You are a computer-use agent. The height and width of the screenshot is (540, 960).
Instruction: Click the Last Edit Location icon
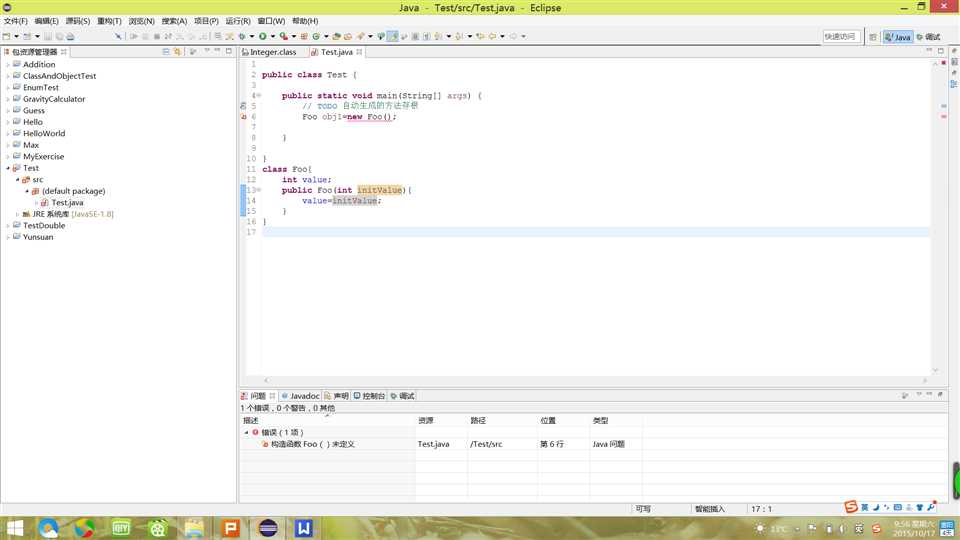(480, 37)
